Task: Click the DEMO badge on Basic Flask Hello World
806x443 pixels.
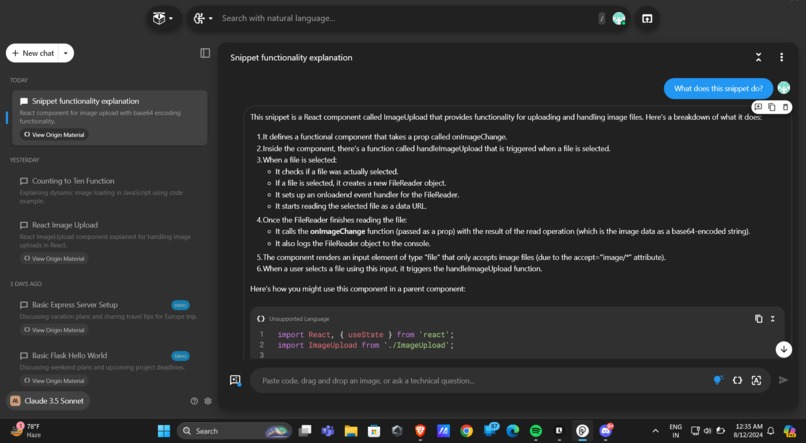Action: coord(180,356)
